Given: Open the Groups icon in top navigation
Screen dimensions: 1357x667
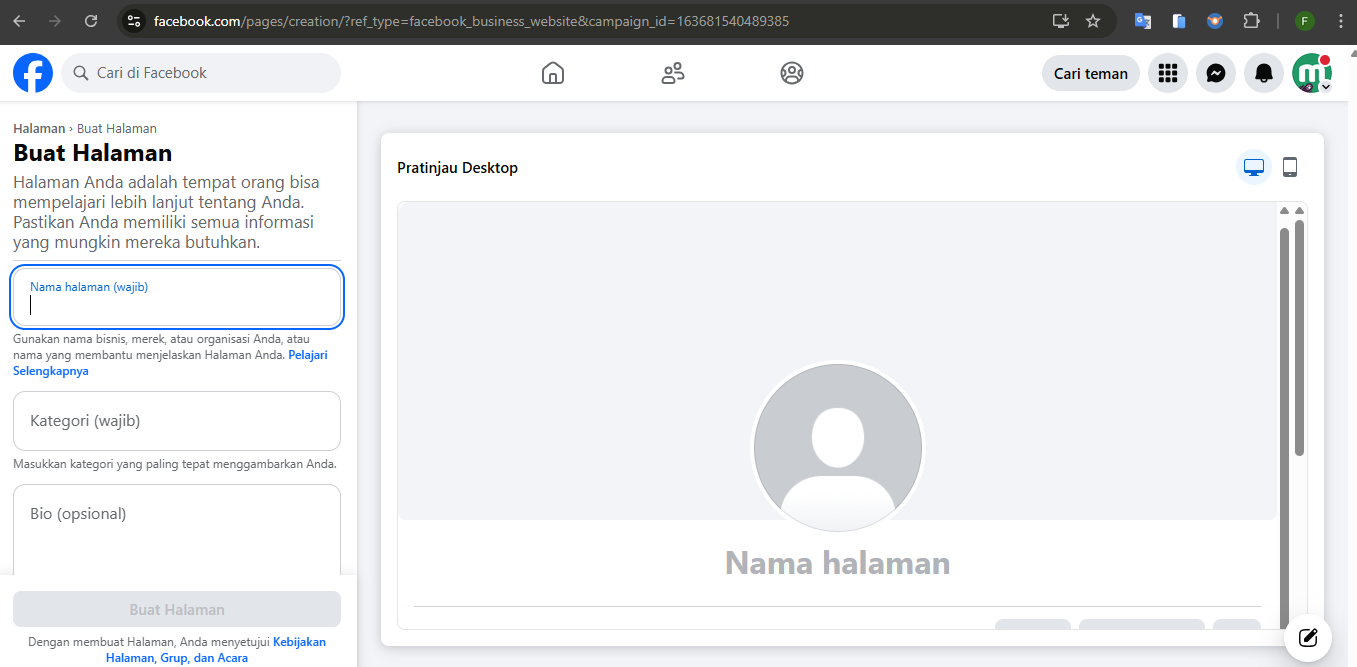Looking at the screenshot, I should click(x=792, y=73).
